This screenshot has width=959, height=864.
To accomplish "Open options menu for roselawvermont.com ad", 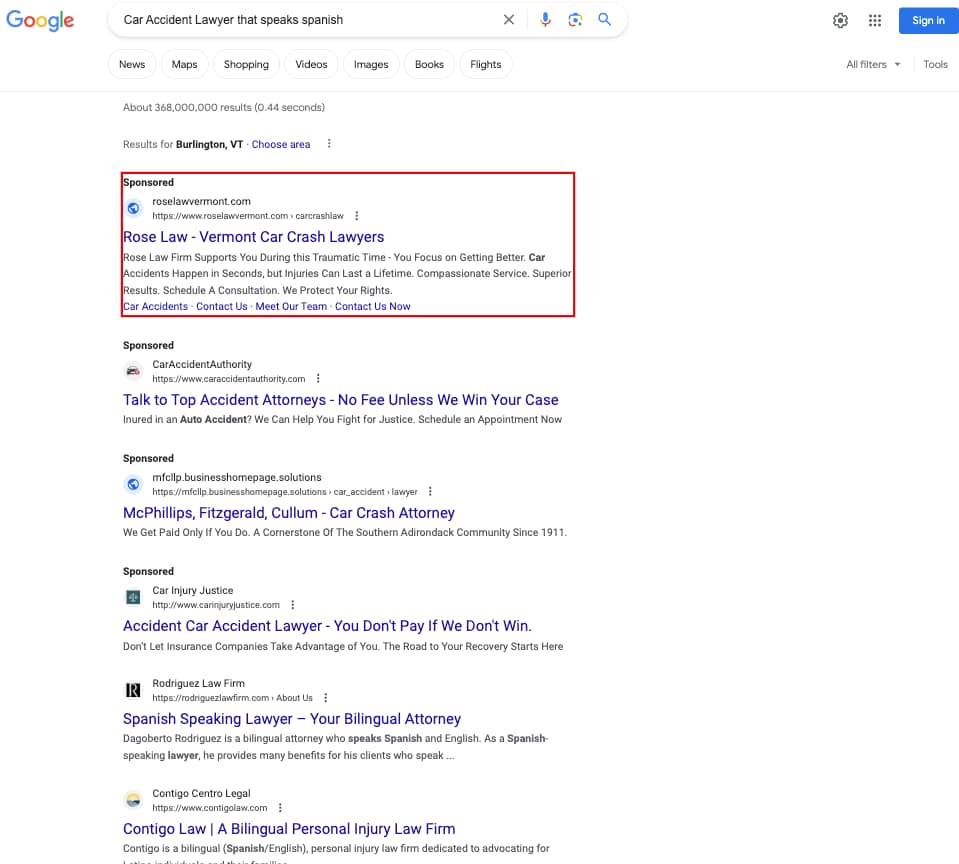I will (357, 216).
